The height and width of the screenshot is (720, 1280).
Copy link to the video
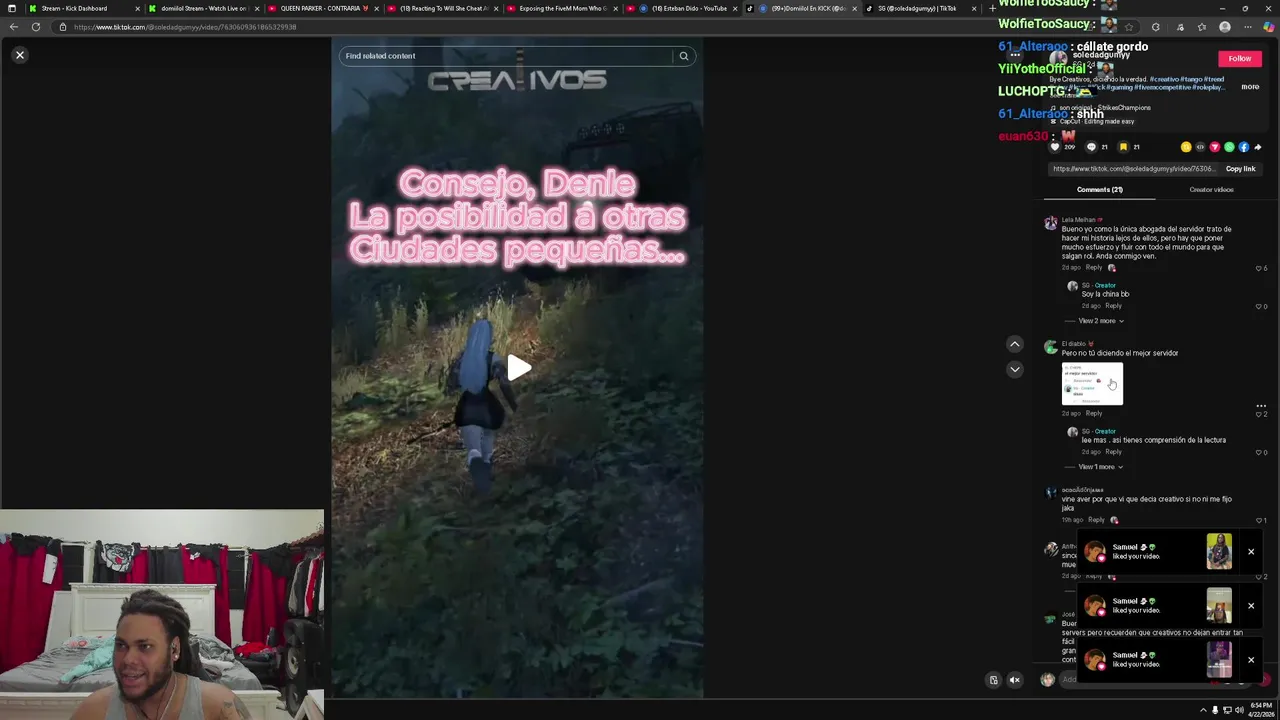click(x=1240, y=169)
